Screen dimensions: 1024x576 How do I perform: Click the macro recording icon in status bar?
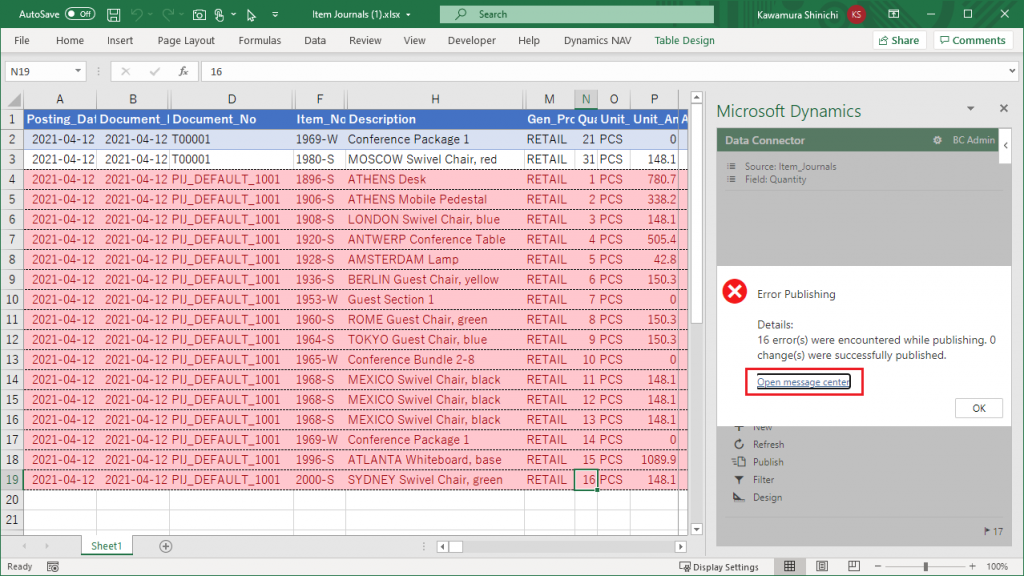coord(53,567)
